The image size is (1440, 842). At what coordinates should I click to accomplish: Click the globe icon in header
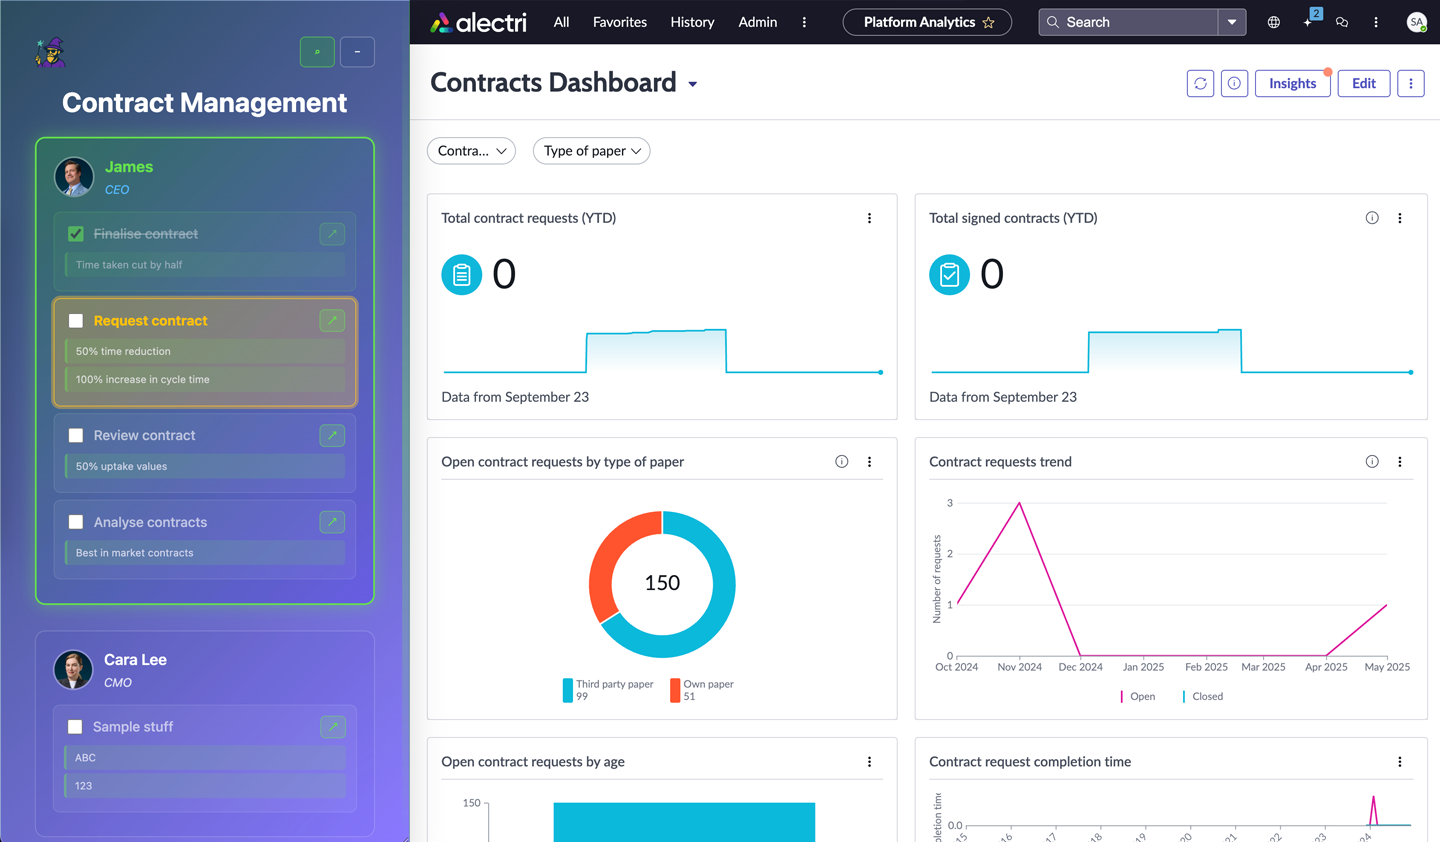1273,22
